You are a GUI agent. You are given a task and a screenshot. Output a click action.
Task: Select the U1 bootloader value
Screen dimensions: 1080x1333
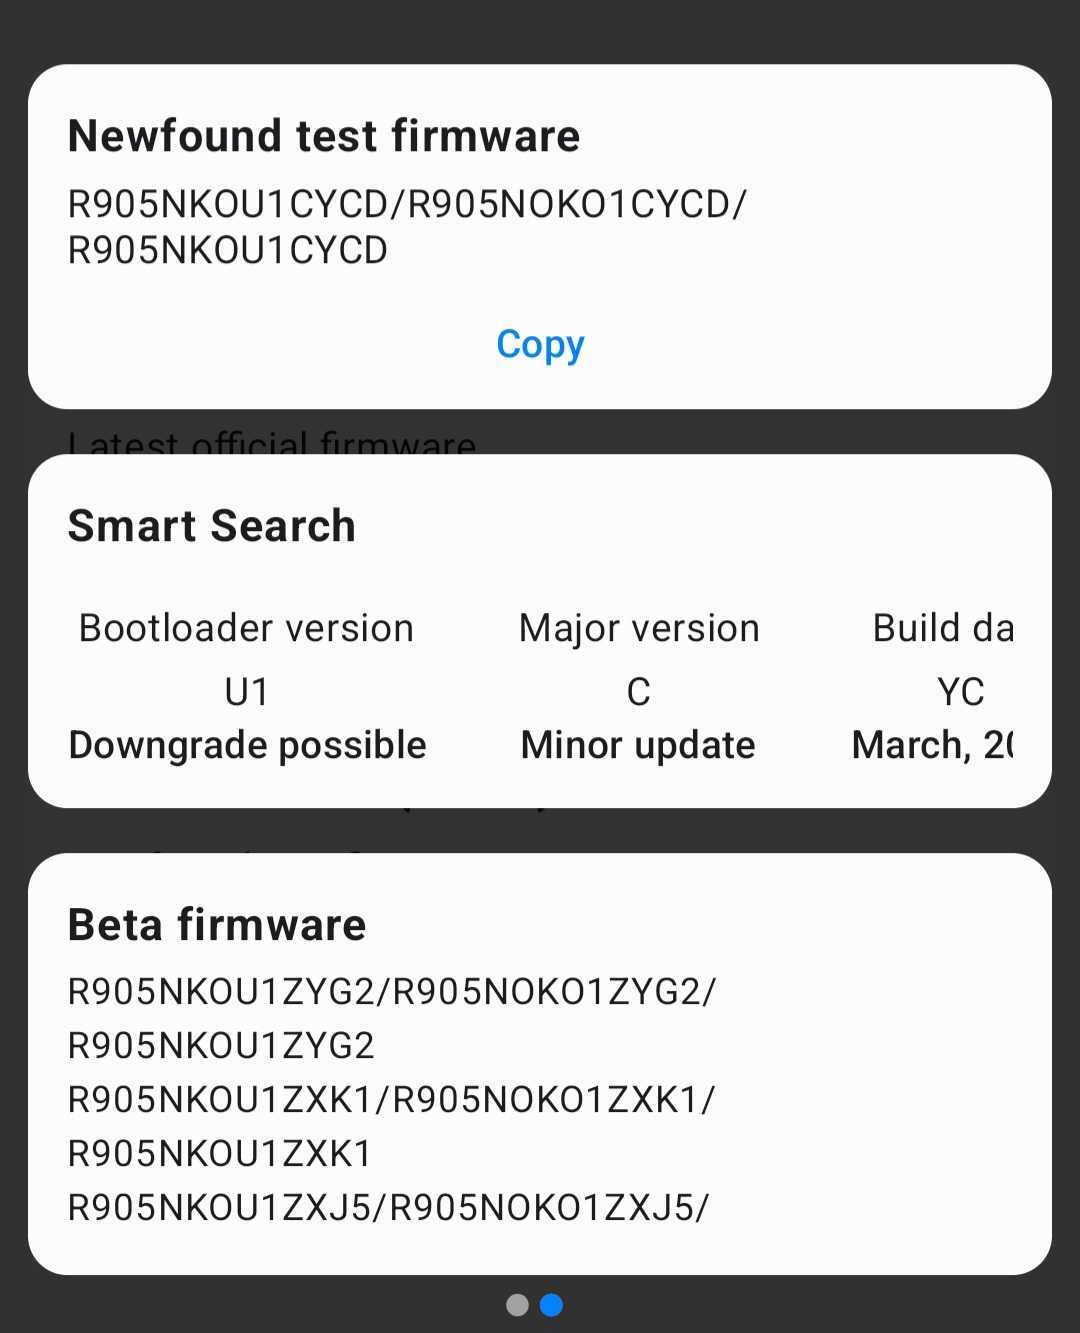pos(246,691)
